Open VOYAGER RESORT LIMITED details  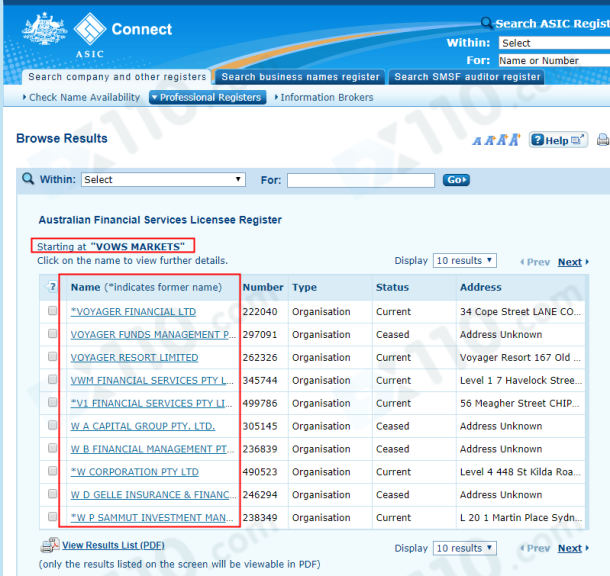134,358
